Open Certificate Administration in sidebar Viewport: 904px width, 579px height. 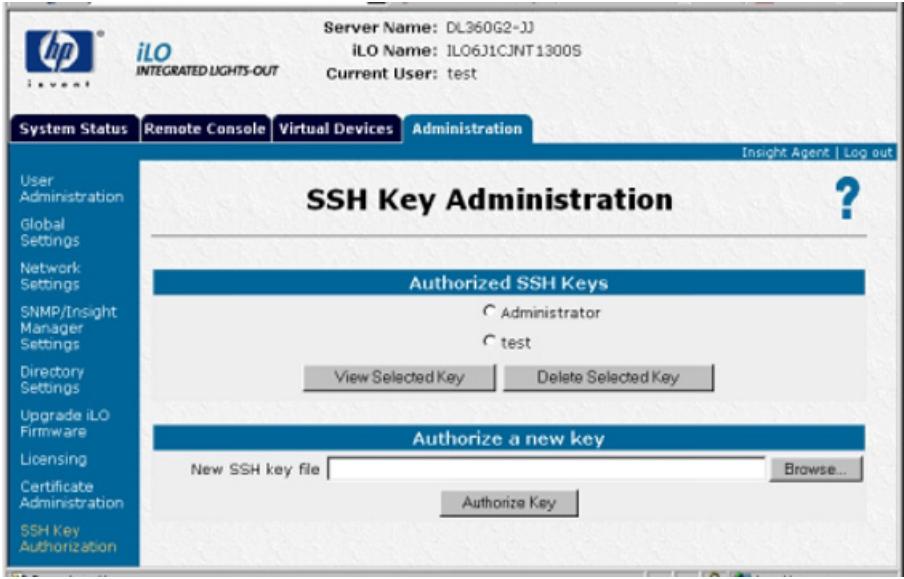tap(71, 495)
